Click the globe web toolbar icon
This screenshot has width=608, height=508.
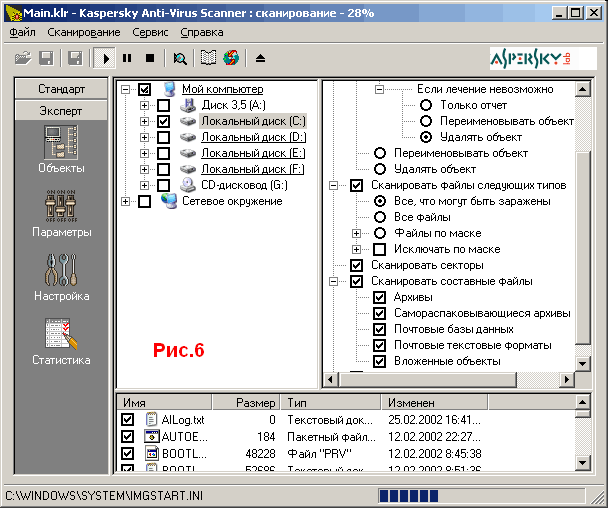(231, 58)
